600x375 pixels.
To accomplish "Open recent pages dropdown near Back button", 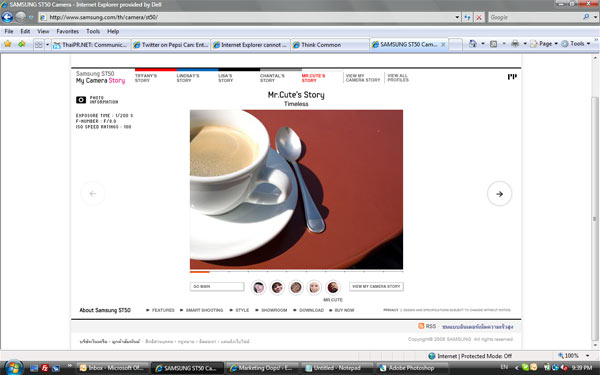I will (31, 17).
